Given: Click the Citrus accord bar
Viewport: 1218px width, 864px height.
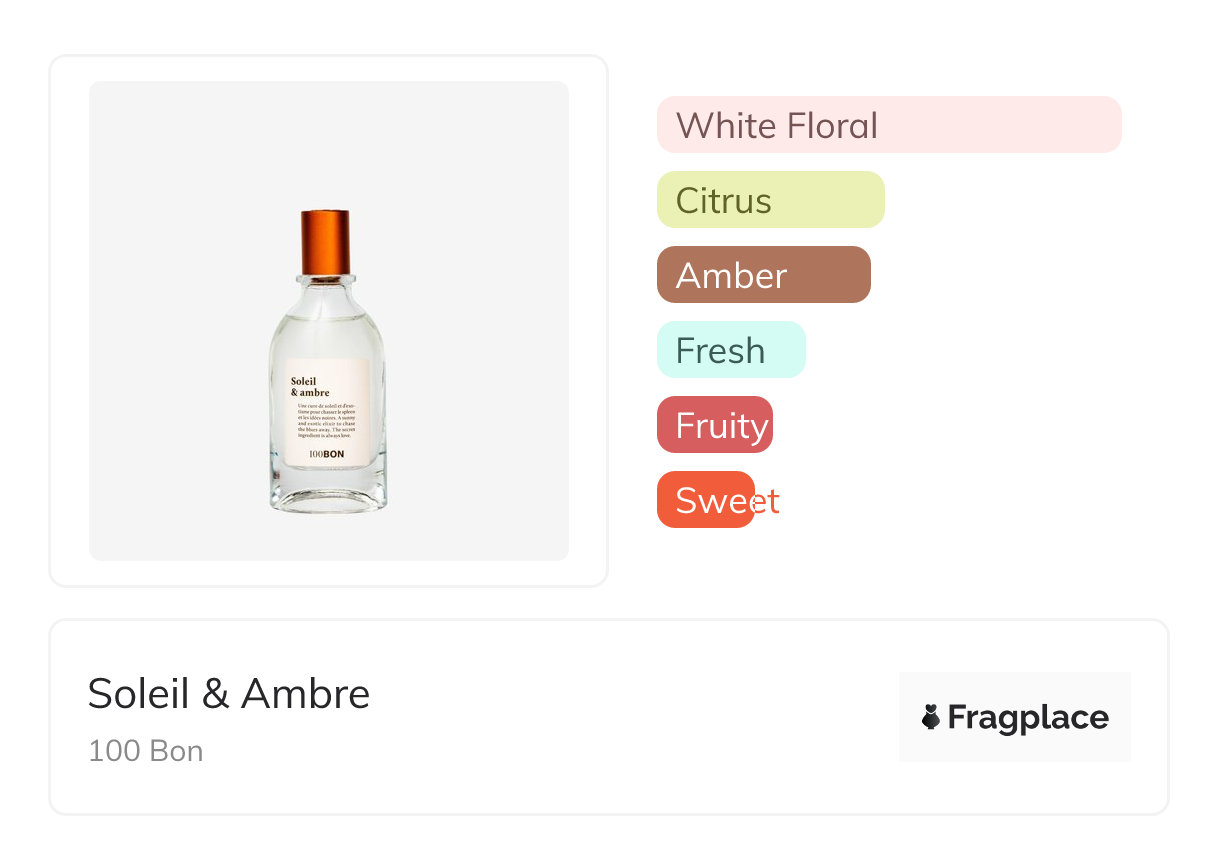Looking at the screenshot, I should [770, 200].
